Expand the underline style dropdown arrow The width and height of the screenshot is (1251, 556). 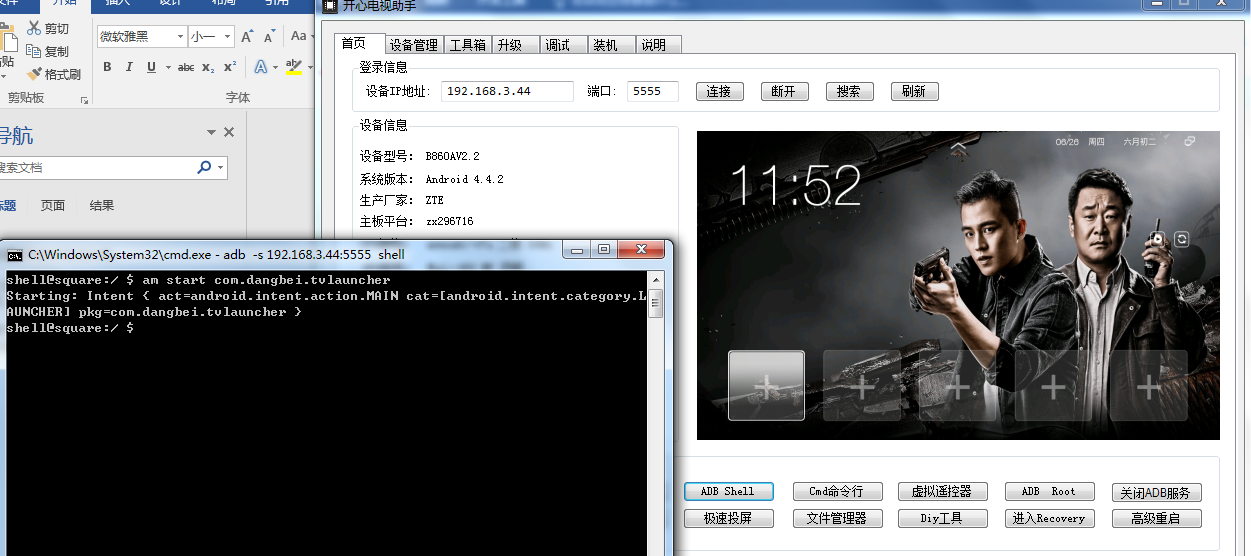point(166,67)
